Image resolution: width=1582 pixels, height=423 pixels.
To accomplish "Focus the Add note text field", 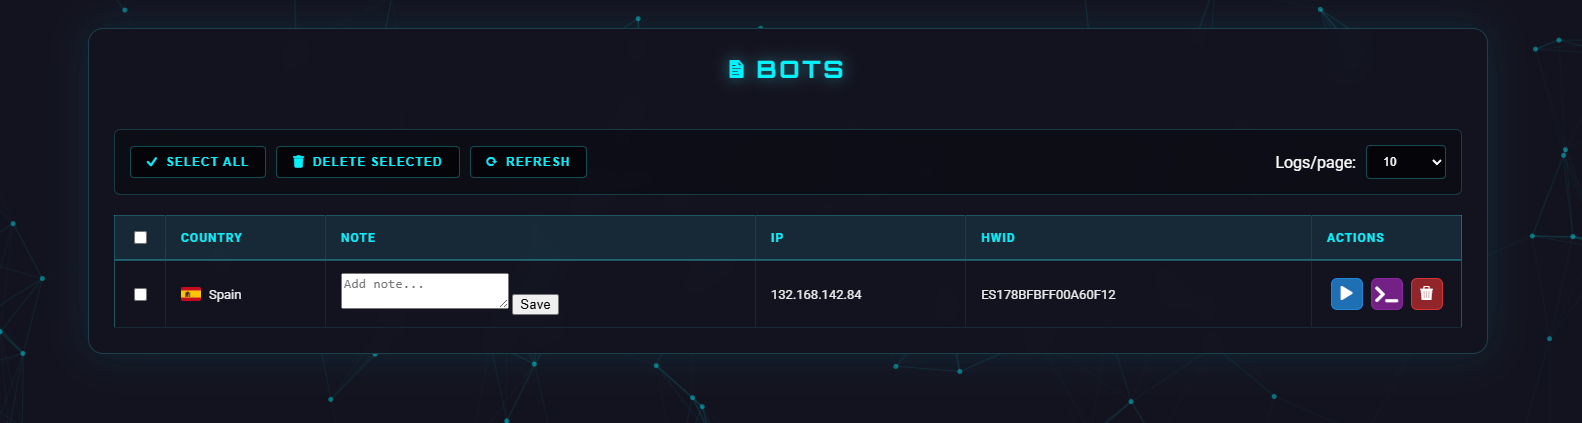I will click(425, 291).
